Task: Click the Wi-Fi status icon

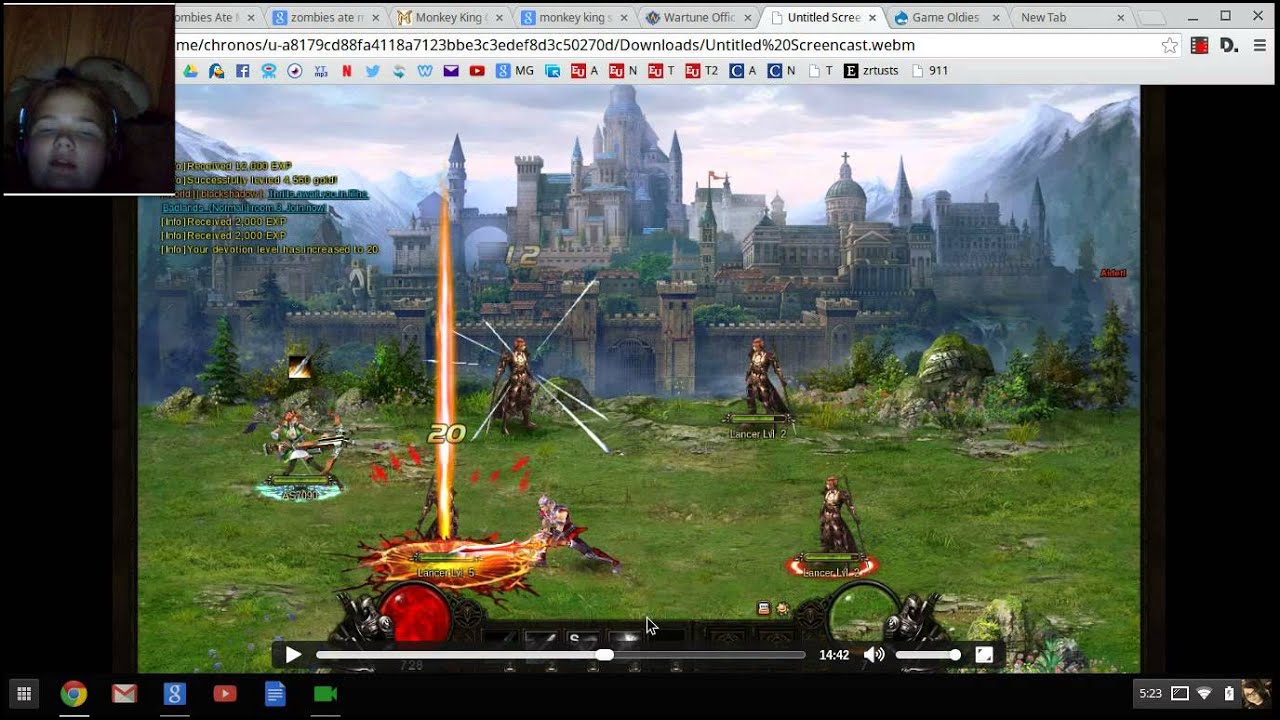Action: point(1204,693)
